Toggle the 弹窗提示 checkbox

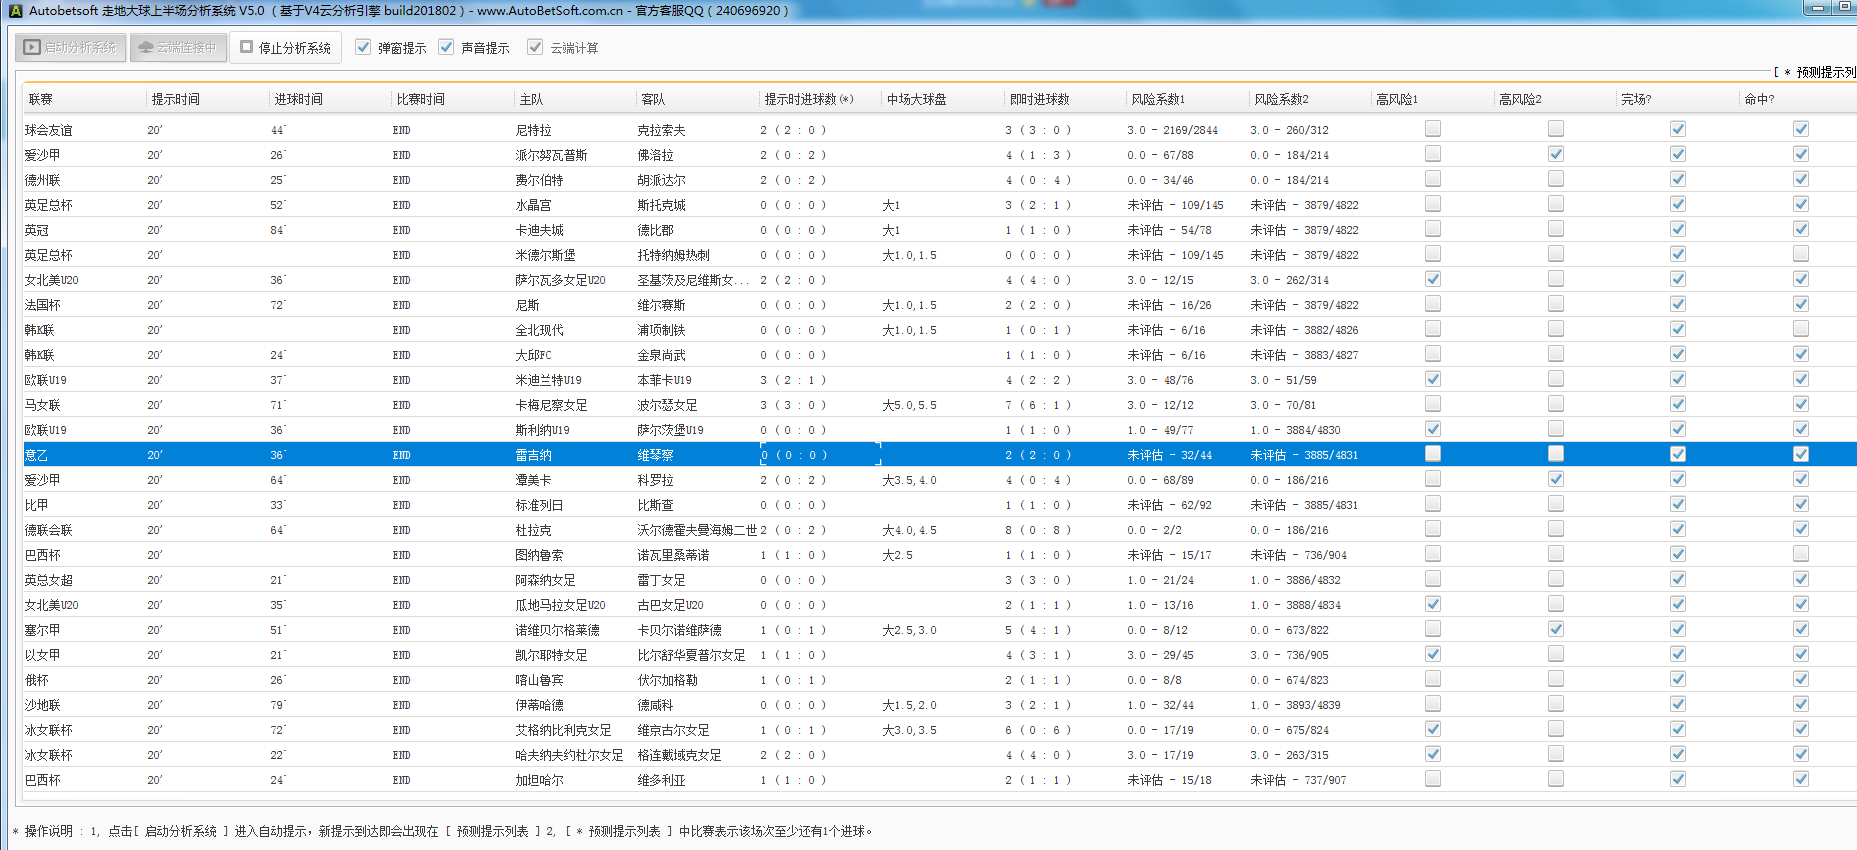pyautogui.click(x=363, y=47)
